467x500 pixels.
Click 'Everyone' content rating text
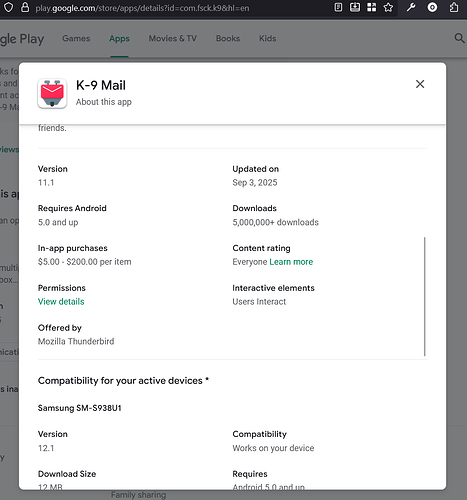pyautogui.click(x=250, y=262)
